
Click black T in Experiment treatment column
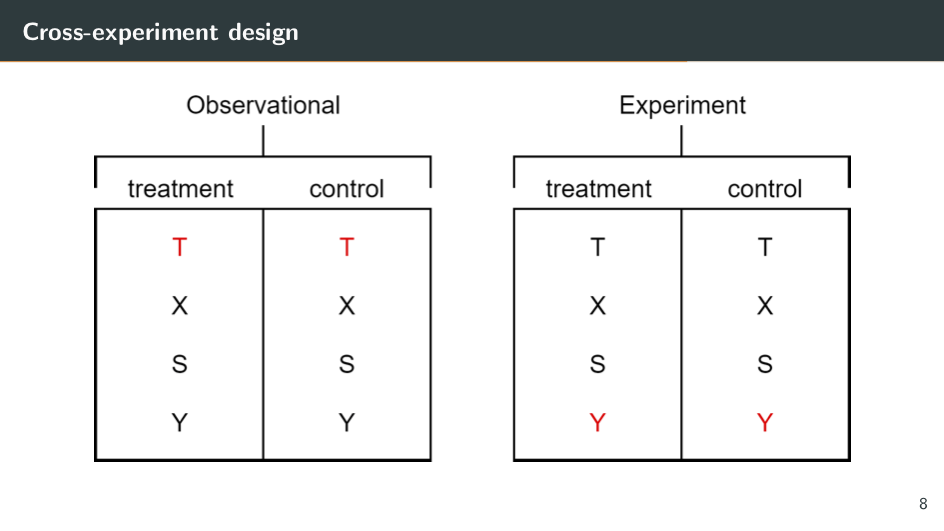point(597,247)
